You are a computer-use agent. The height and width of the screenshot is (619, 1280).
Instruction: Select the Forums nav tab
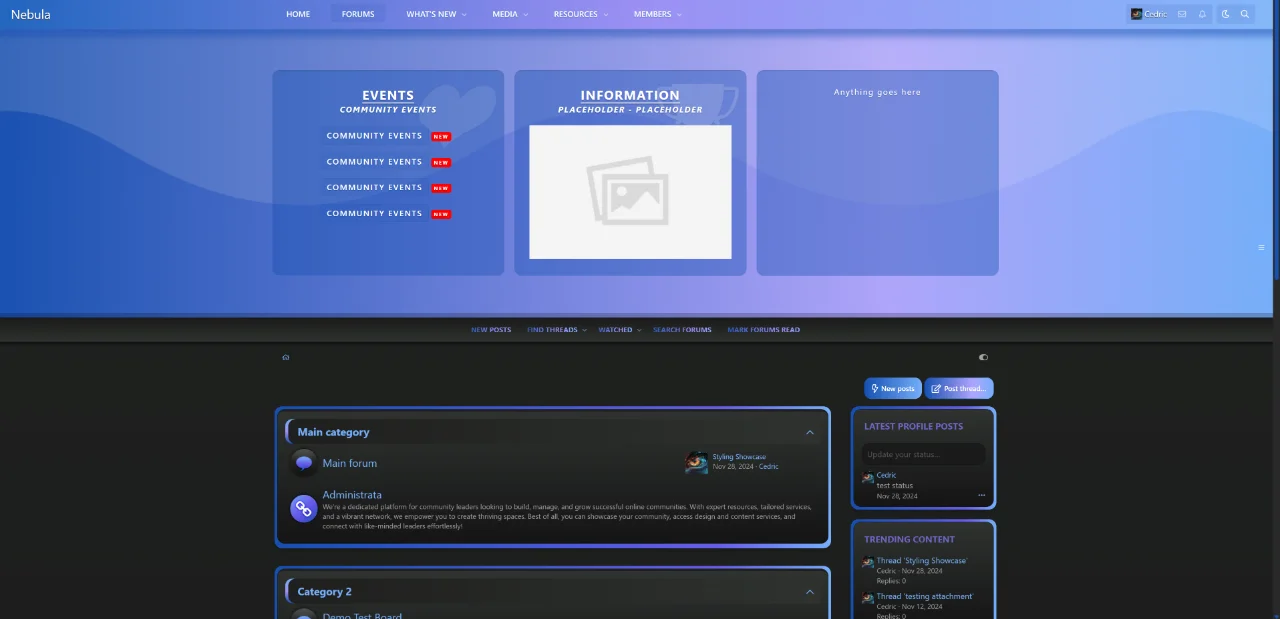[x=358, y=14]
